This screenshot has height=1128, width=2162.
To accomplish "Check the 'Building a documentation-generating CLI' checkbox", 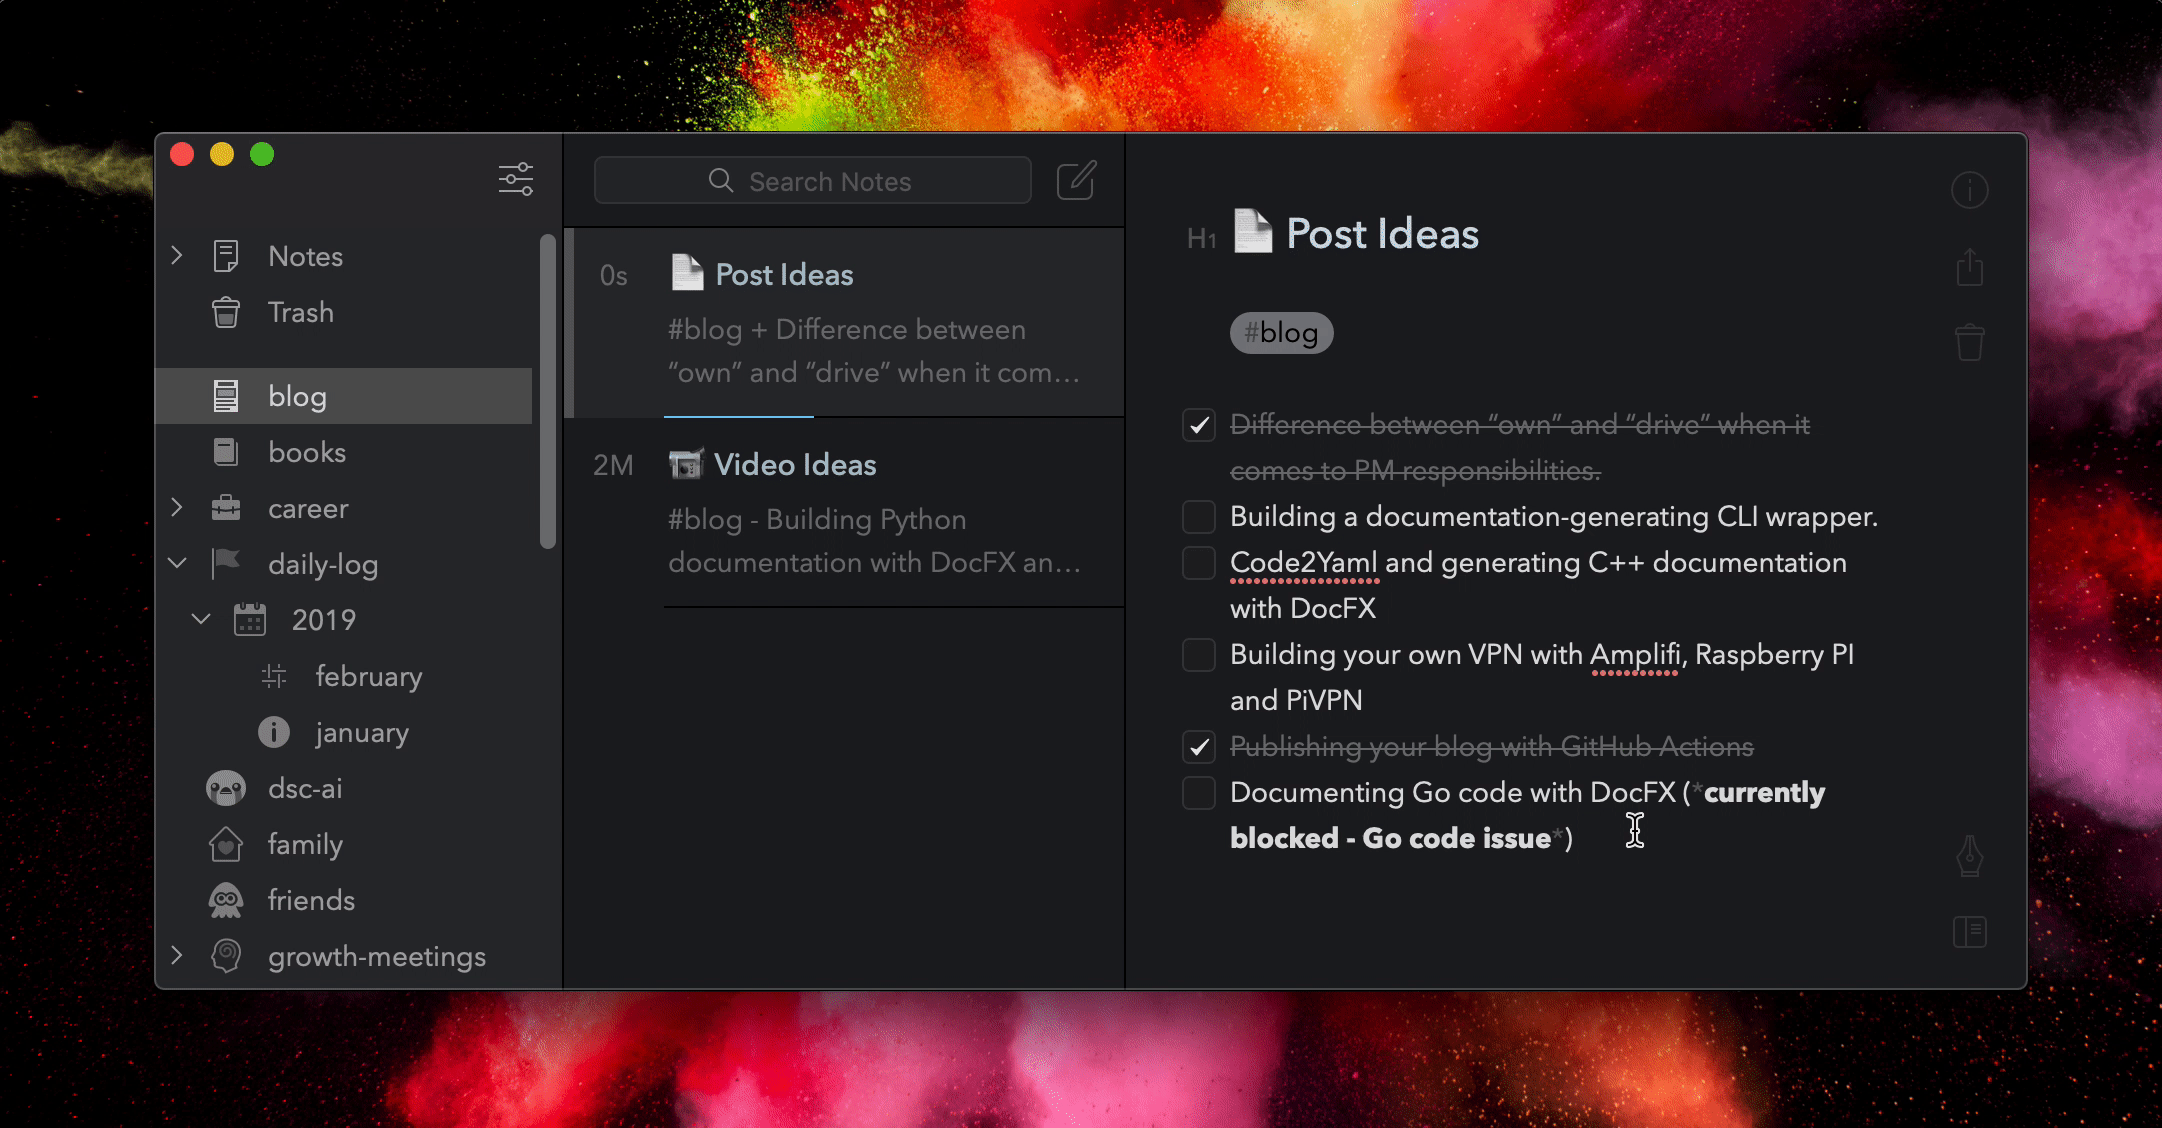I will tap(1198, 516).
